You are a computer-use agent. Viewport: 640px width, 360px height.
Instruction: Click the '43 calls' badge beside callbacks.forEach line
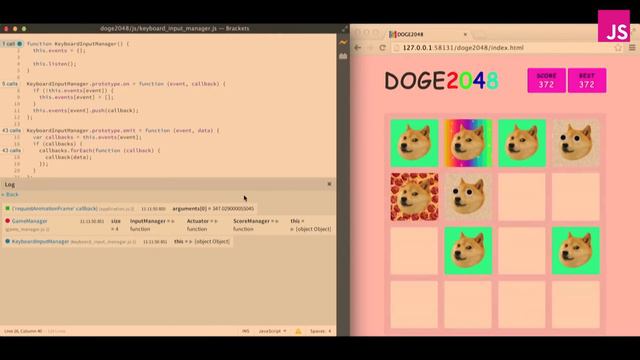11,151
